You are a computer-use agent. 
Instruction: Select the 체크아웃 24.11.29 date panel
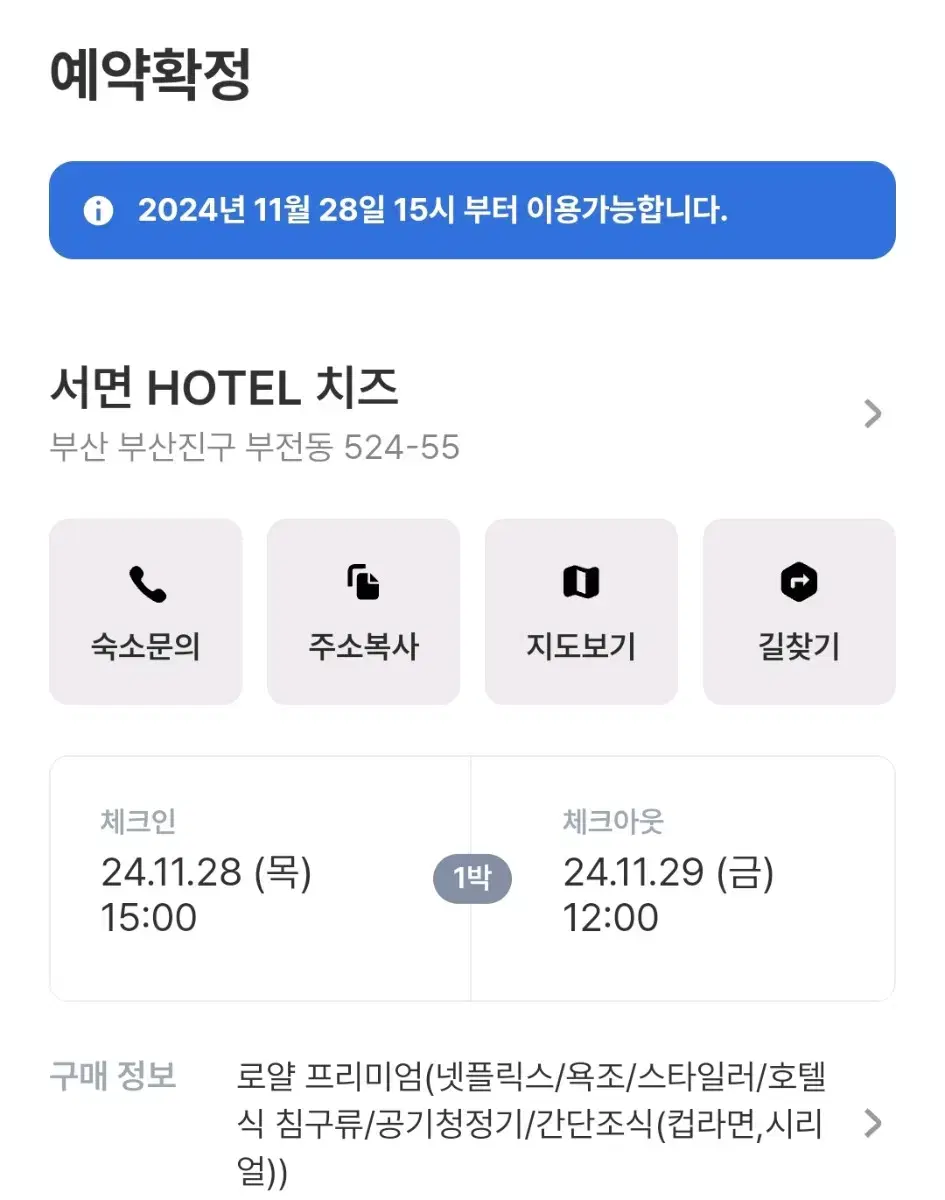click(x=683, y=878)
